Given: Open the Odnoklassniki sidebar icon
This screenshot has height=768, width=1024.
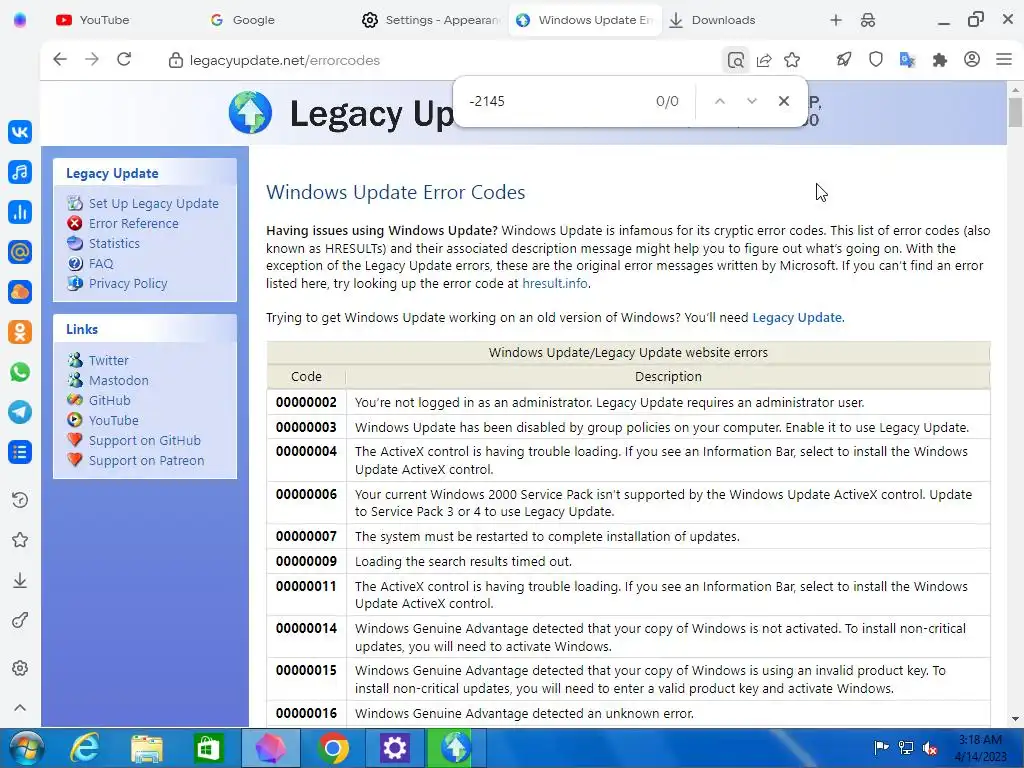Looking at the screenshot, I should [x=20, y=332].
